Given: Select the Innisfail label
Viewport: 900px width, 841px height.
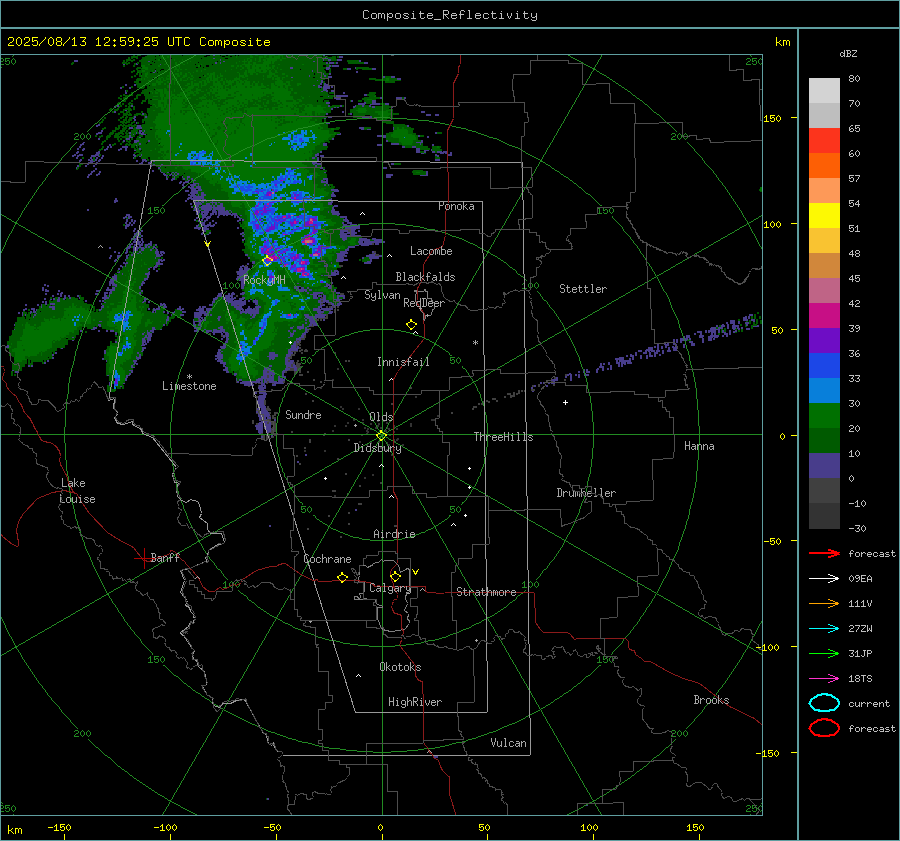Looking at the screenshot, I should tap(403, 362).
